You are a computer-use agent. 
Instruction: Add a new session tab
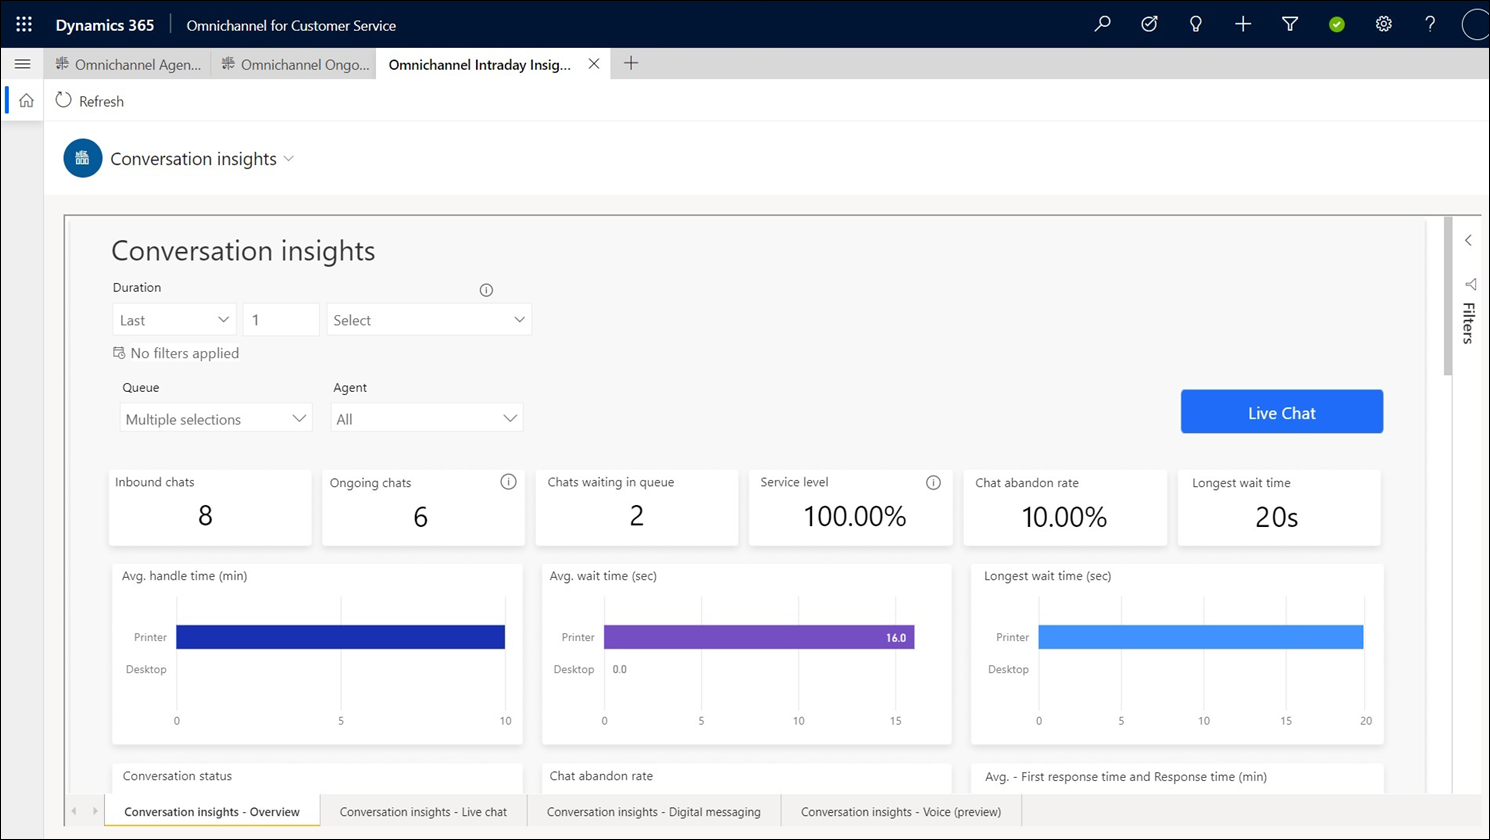(631, 63)
